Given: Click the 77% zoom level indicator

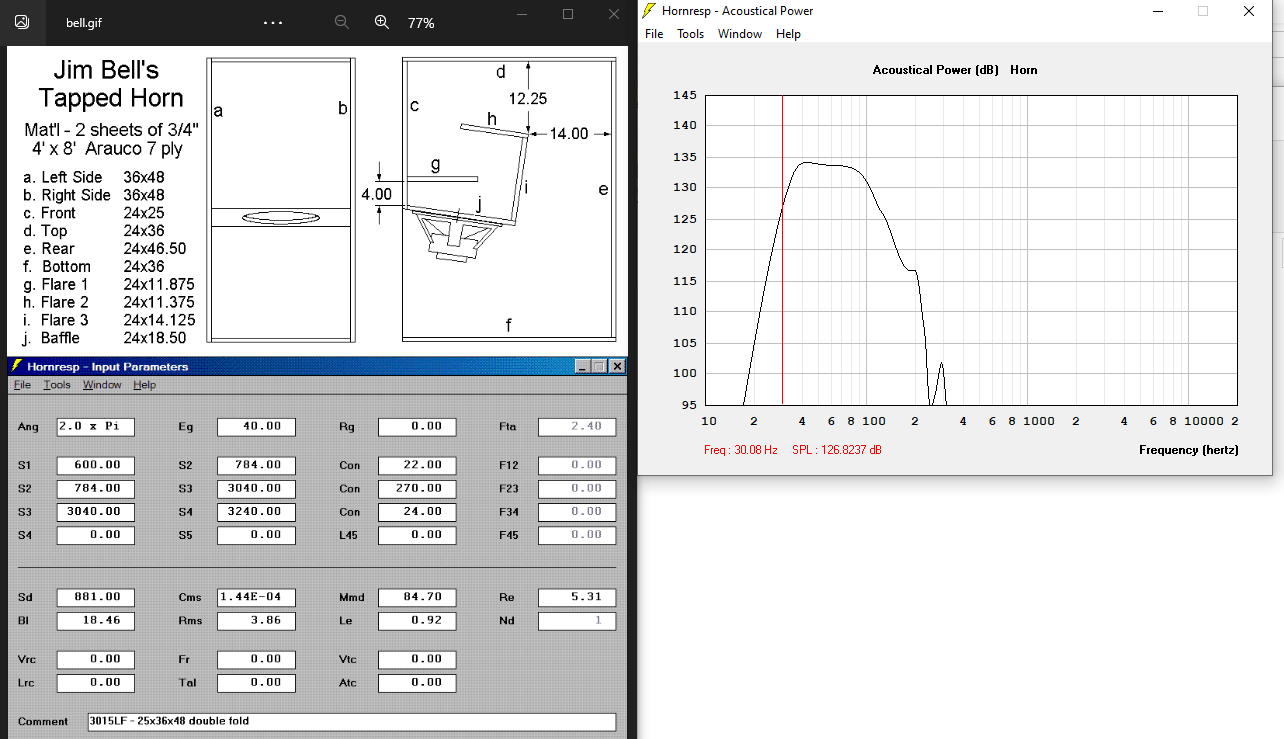Looking at the screenshot, I should point(421,22).
